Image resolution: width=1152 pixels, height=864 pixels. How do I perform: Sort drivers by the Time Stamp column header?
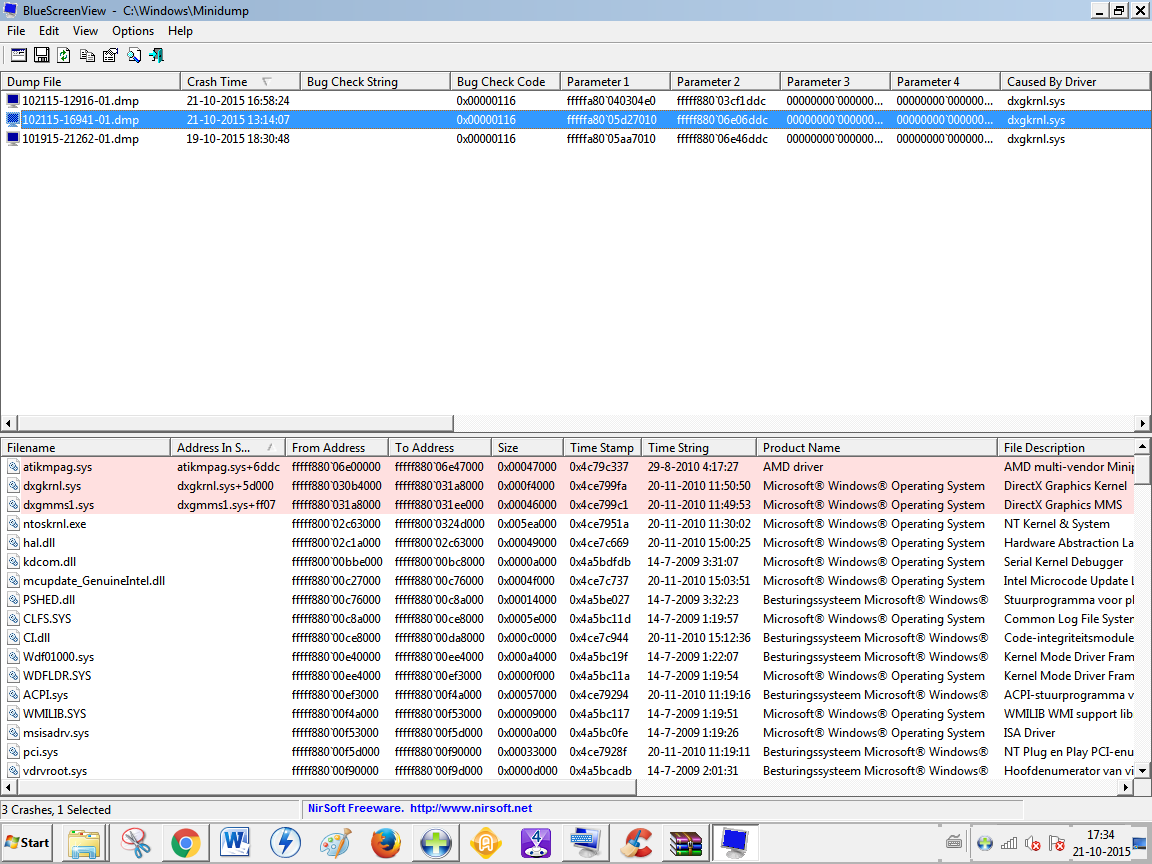click(x=602, y=447)
